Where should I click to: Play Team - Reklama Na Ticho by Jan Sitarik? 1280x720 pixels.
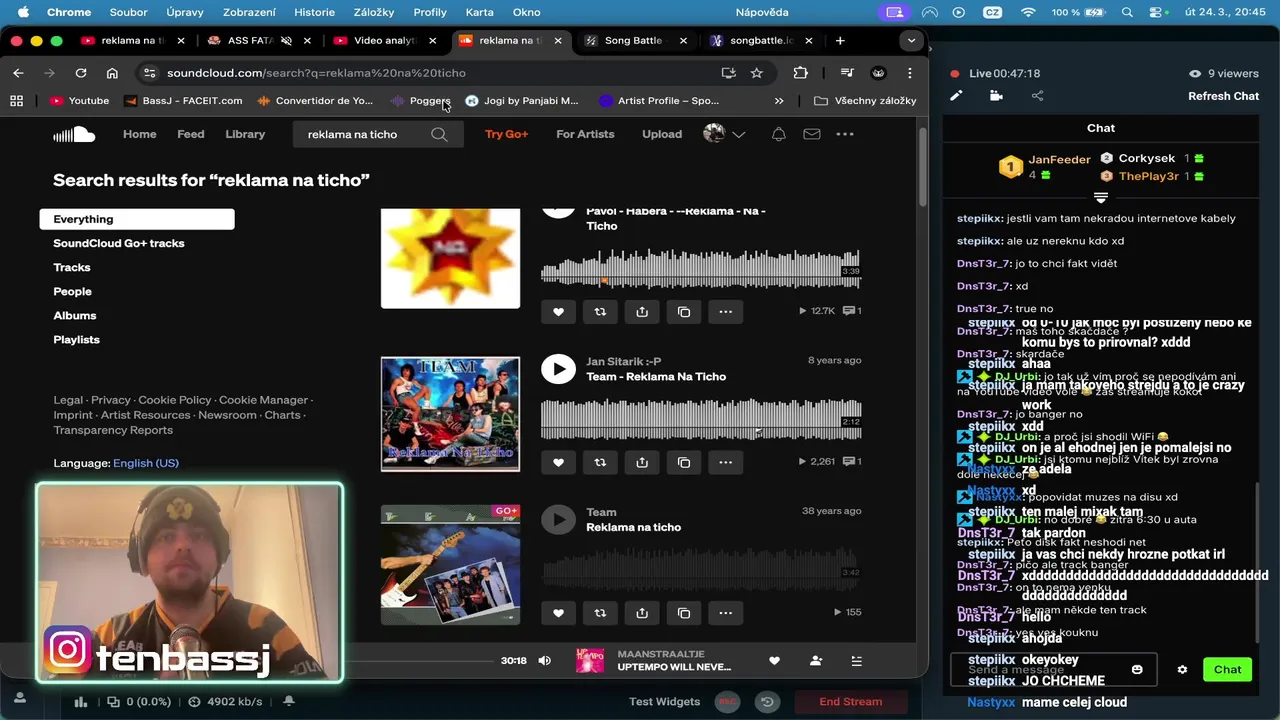[558, 369]
